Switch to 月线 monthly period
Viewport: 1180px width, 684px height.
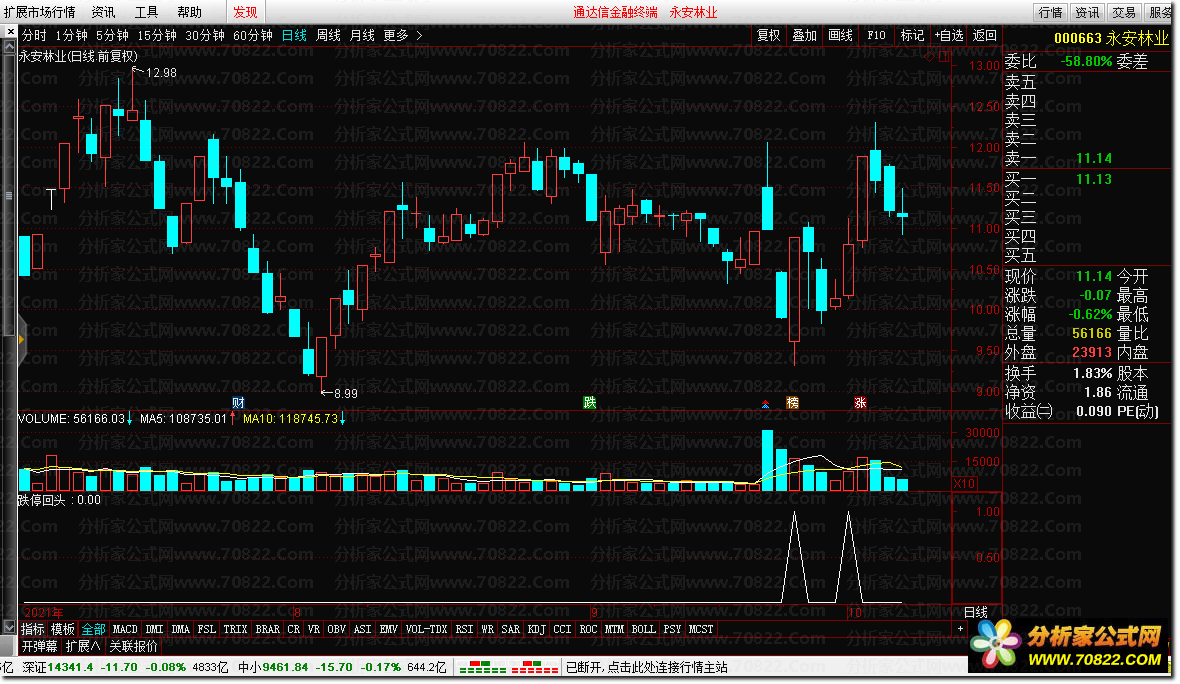coord(362,35)
